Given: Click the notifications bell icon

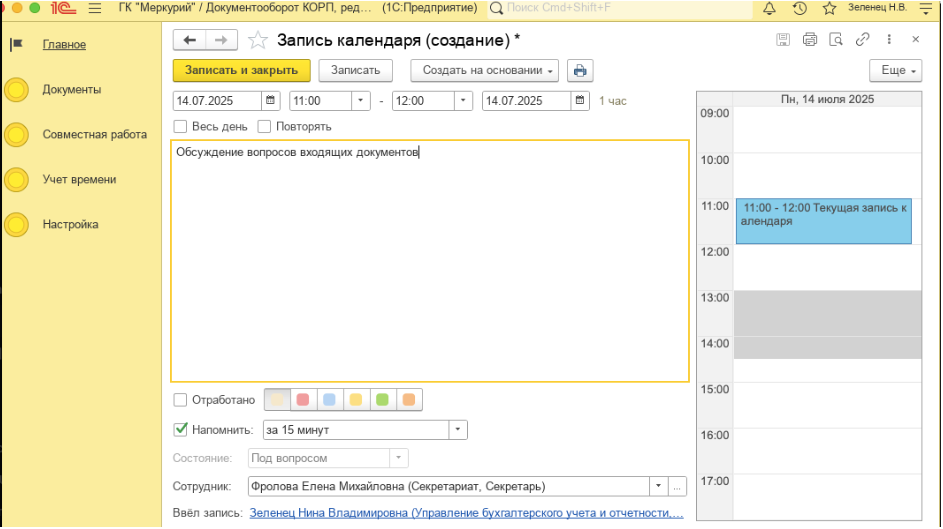Looking at the screenshot, I should tap(769, 9).
